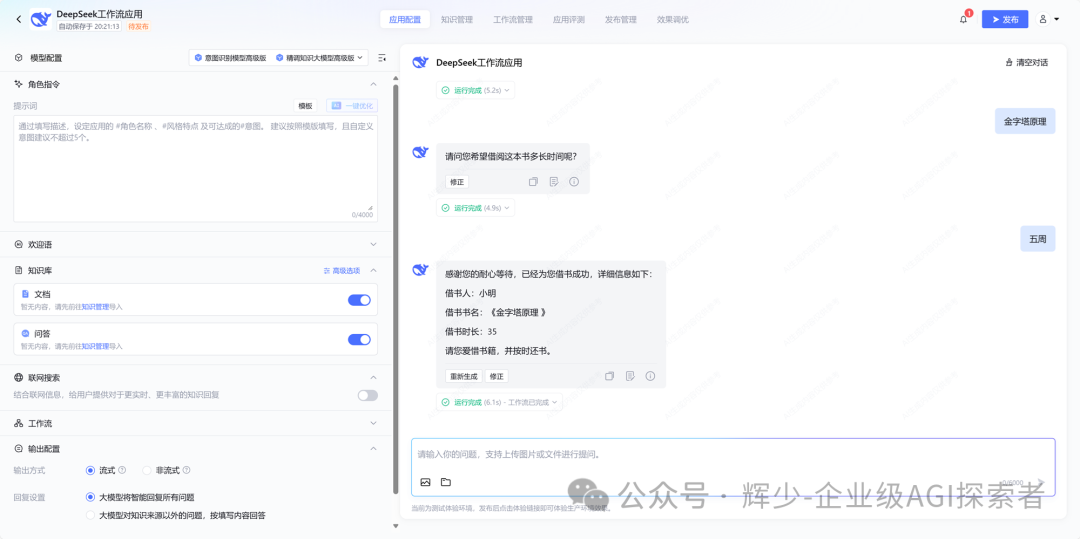
Task: Expand the 欢迎语 section
Action: tap(373, 244)
